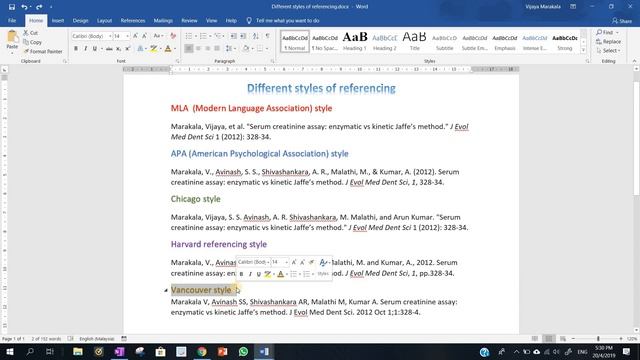Toggle Bold in the floating mini toolbar

point(241,274)
